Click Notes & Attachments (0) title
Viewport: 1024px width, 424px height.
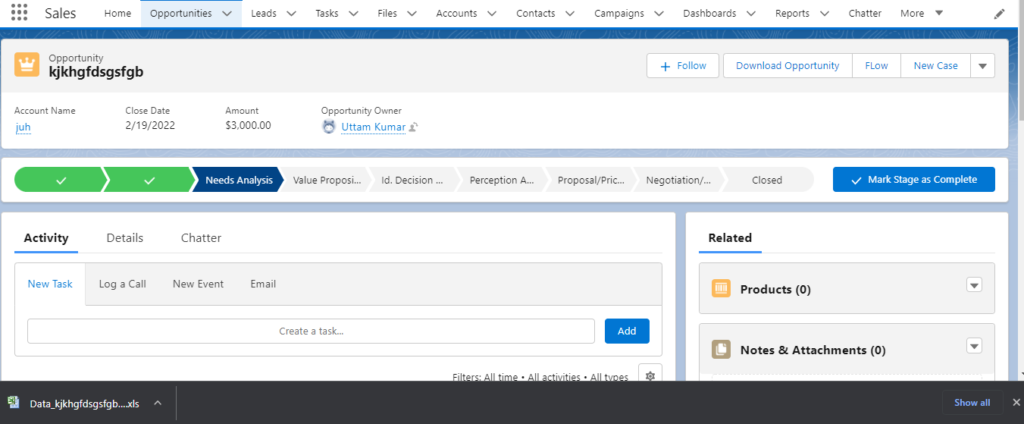pos(812,350)
